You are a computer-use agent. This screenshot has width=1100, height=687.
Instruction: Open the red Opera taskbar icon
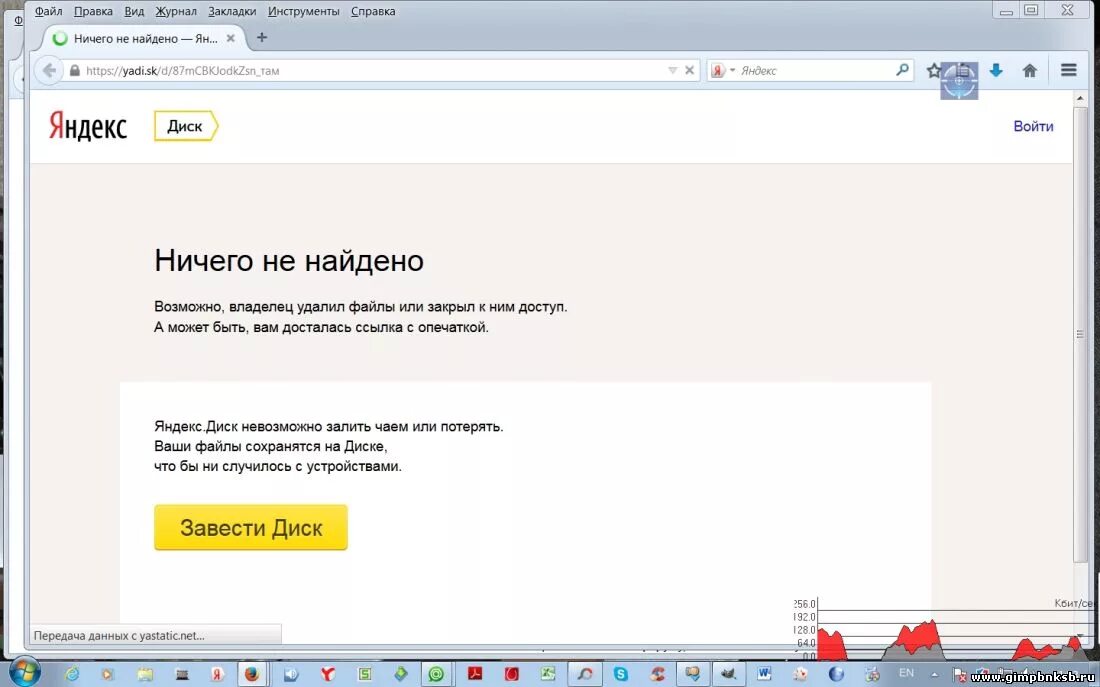(511, 674)
